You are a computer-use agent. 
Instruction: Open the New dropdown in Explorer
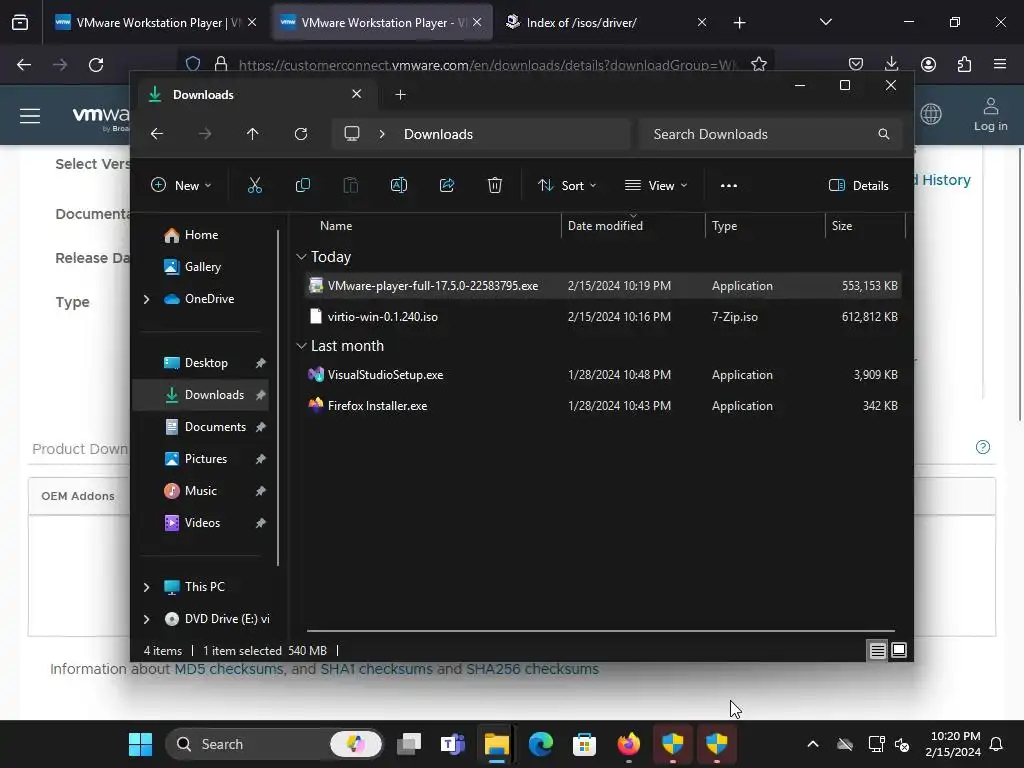(x=181, y=185)
